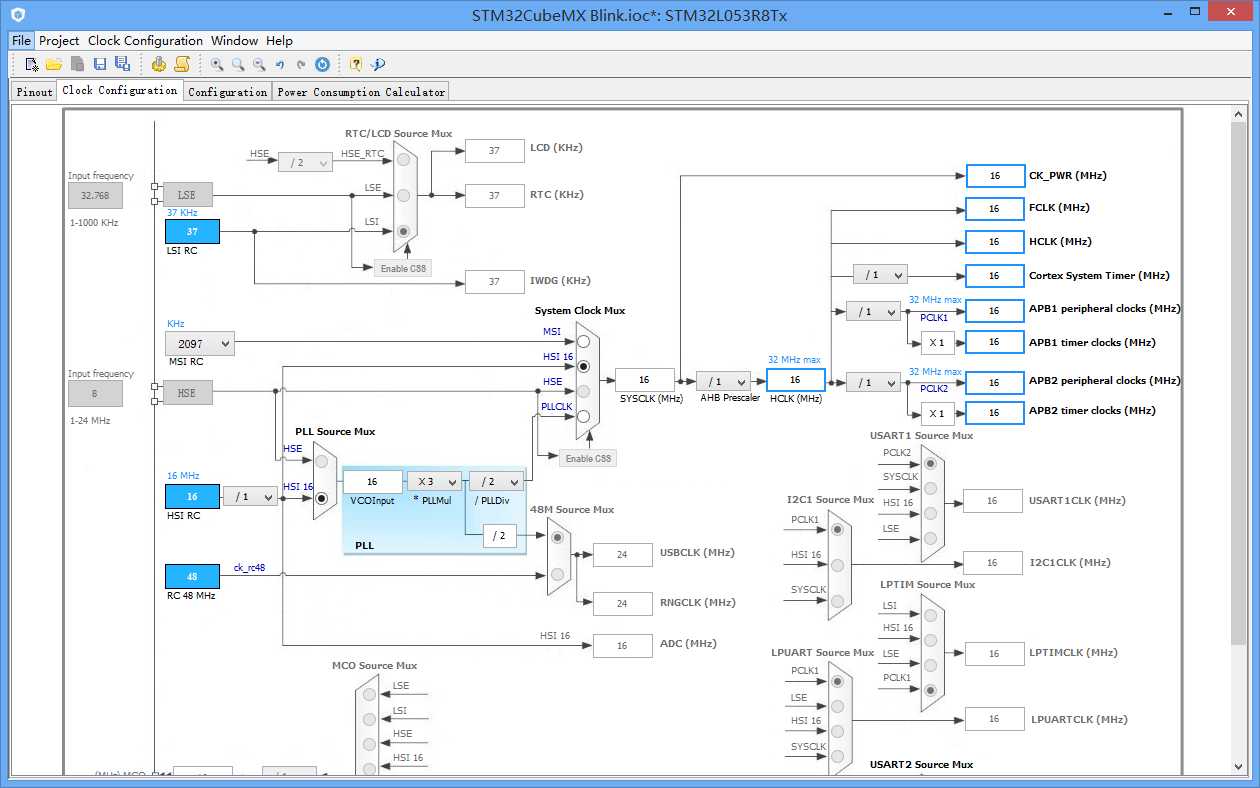
Task: Select LSE in RTC/LCD Source Mux
Action: [x=404, y=195]
